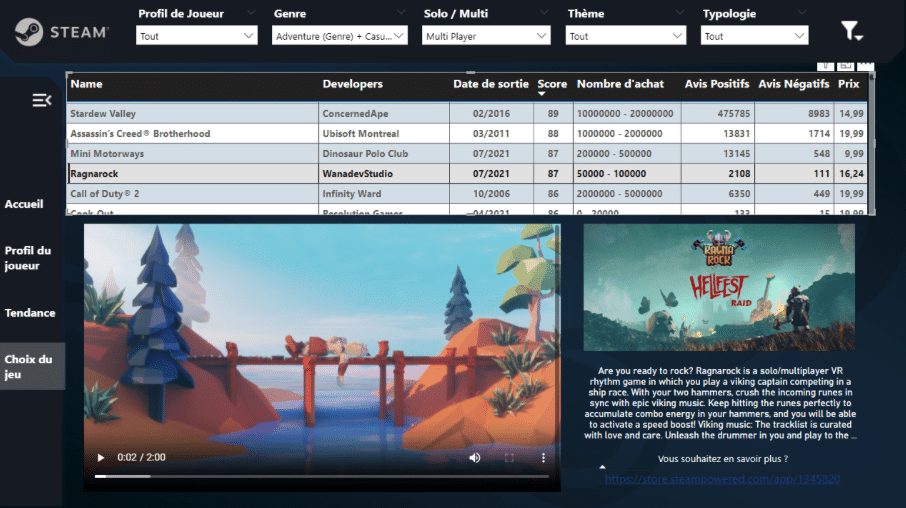906x508 pixels.
Task: Sort by the Name column header
Action: click(x=86, y=84)
